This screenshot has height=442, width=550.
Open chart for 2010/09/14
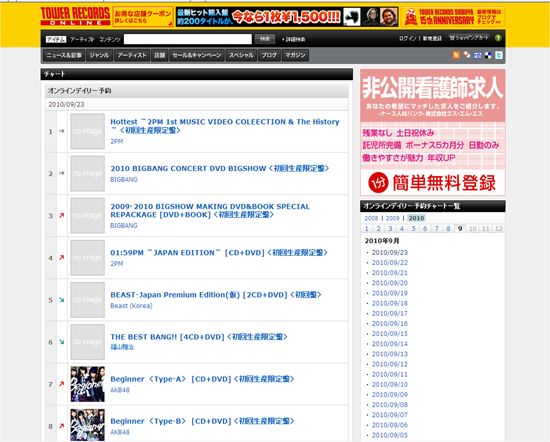pyautogui.click(x=390, y=344)
